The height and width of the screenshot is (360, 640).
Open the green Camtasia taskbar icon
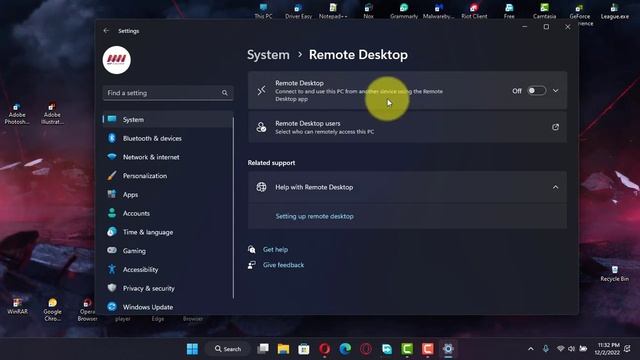pyautogui.click(x=407, y=349)
